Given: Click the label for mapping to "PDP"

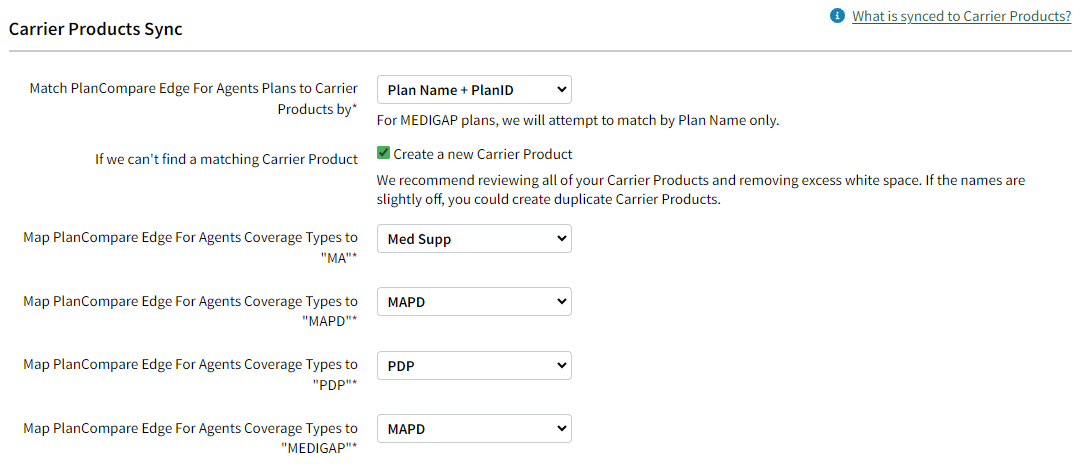Looking at the screenshot, I should [x=190, y=374].
